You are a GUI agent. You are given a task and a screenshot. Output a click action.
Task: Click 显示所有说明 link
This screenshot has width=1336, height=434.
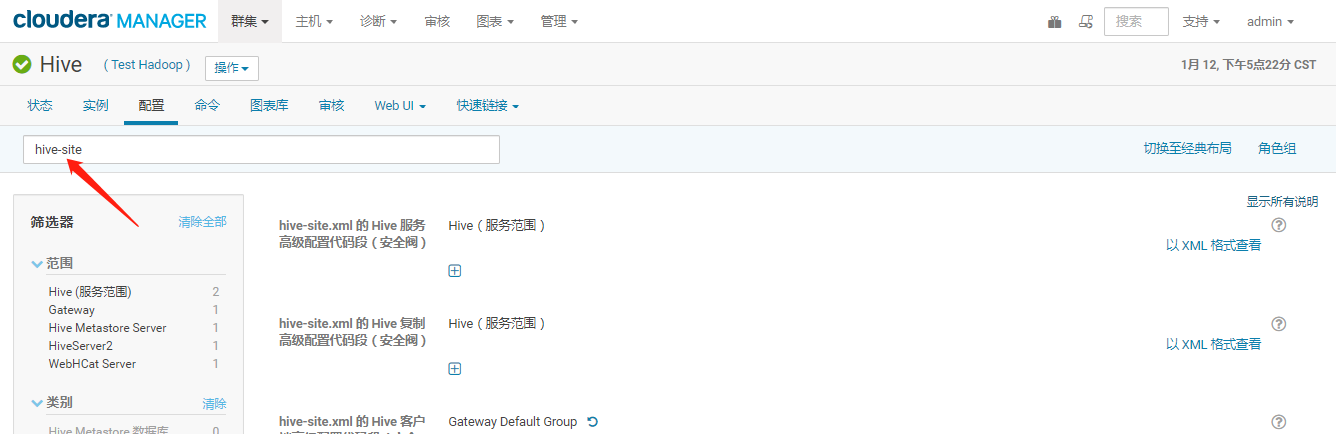[1282, 202]
